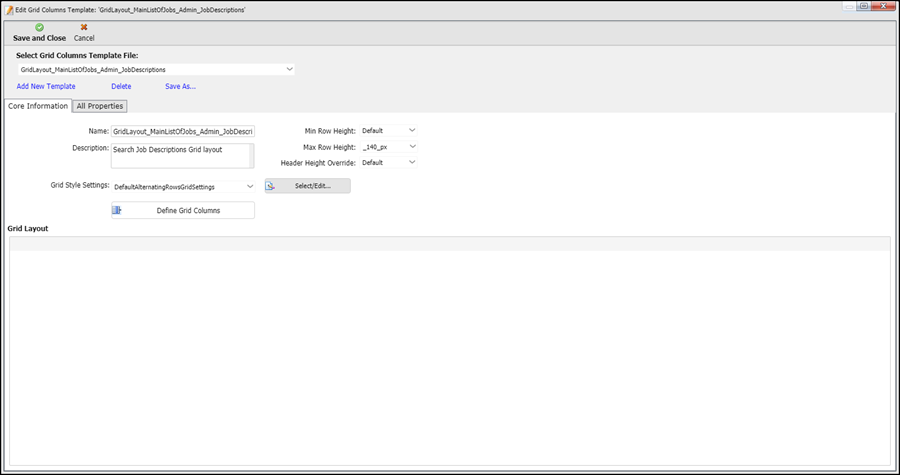Viewport: 900px width, 475px height.
Task: Click the empty Grid Layout preview area
Action: click(x=449, y=358)
